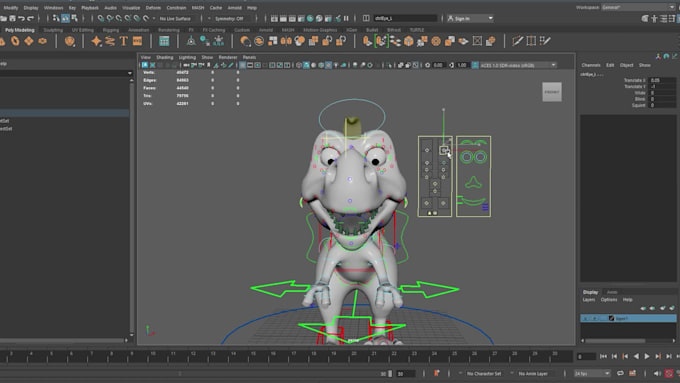Select the Extrude shelf icon
Image resolution: width=680 pixels, height=383 pixels.
pos(367,41)
